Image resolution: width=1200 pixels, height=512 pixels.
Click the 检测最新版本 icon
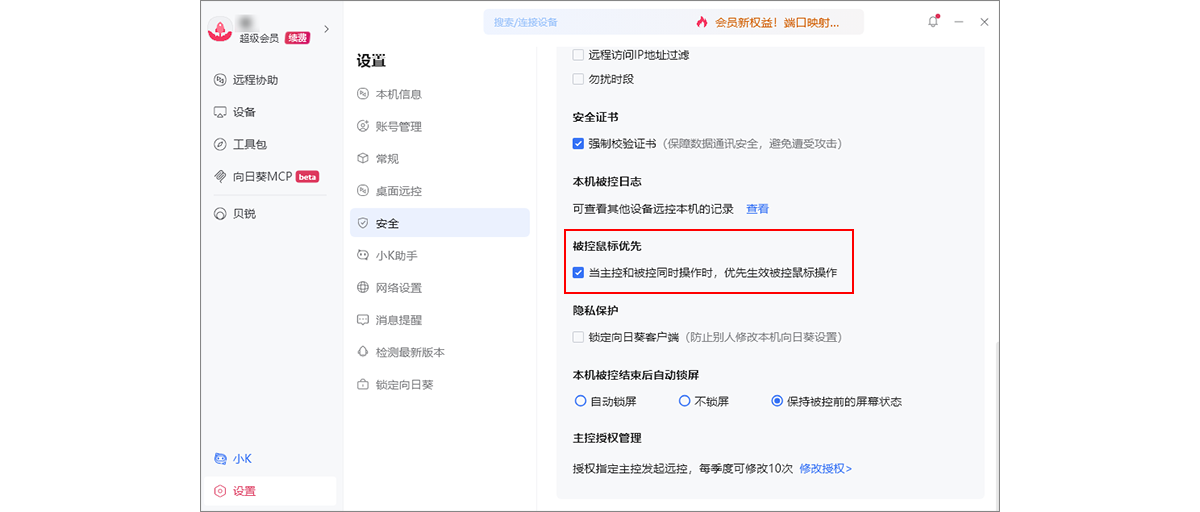click(363, 352)
